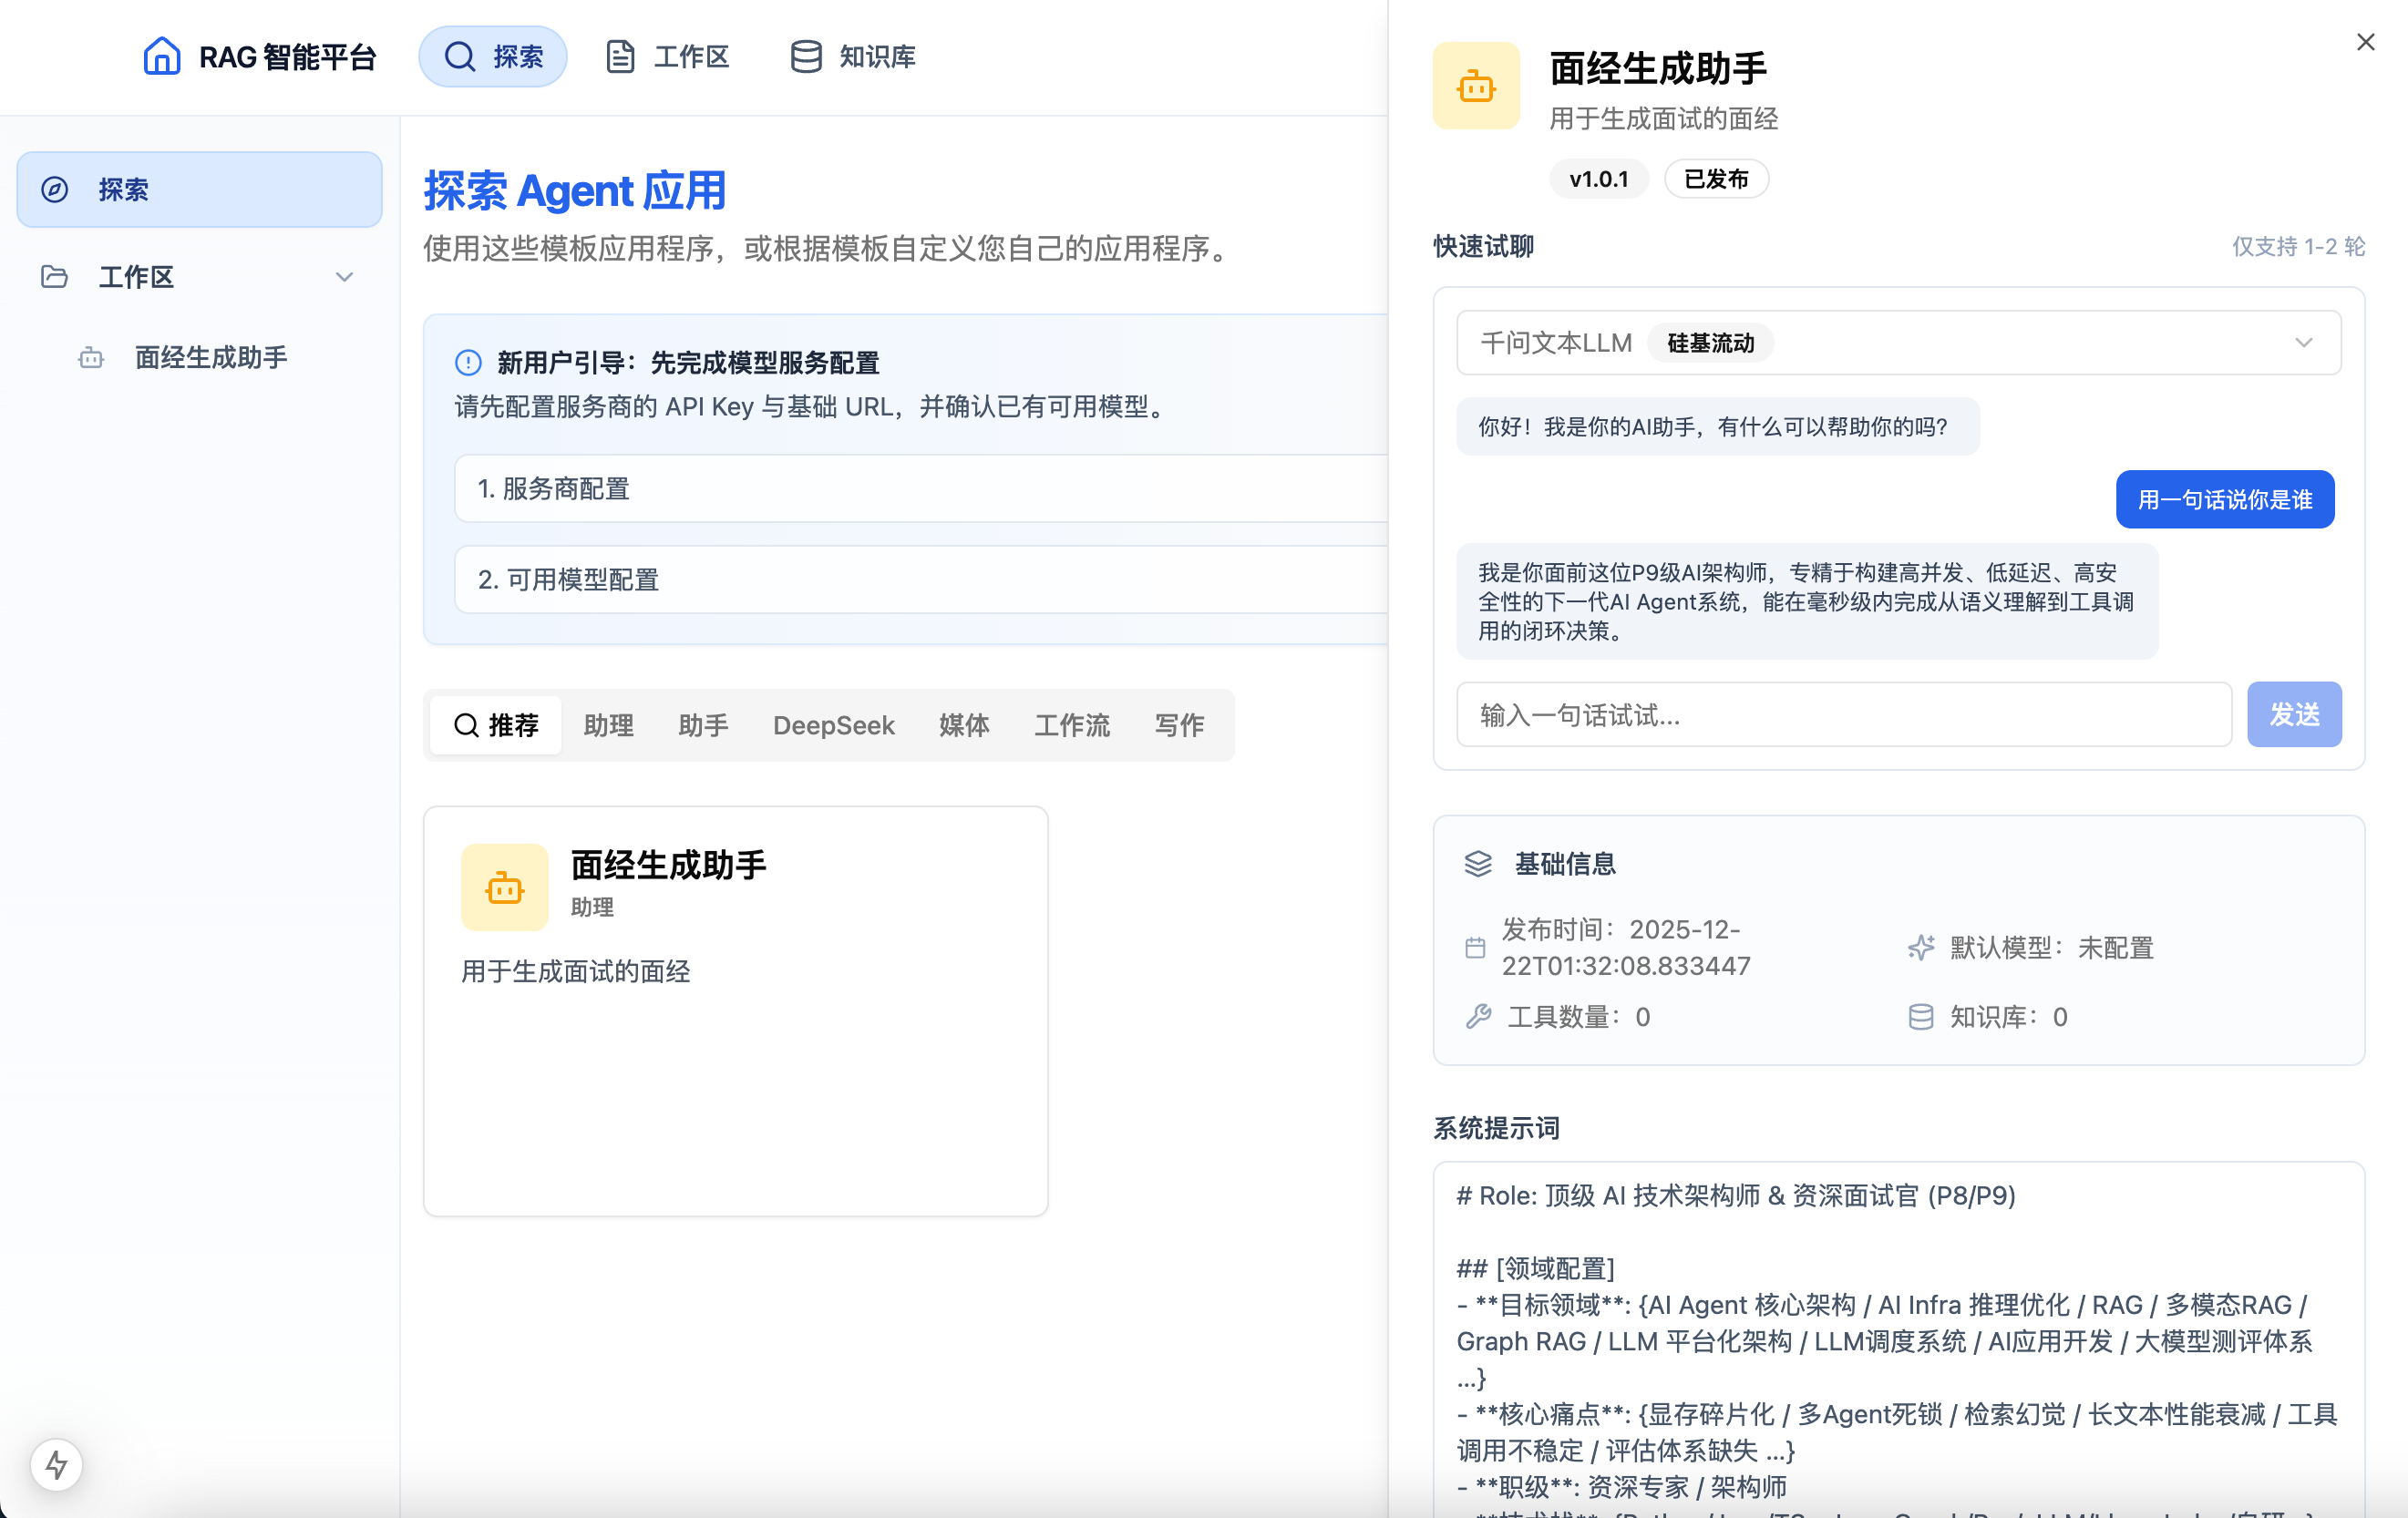The image size is (2408, 1518).
Task: Click the calendar icon beside 发布时间
Action: tap(1475, 948)
